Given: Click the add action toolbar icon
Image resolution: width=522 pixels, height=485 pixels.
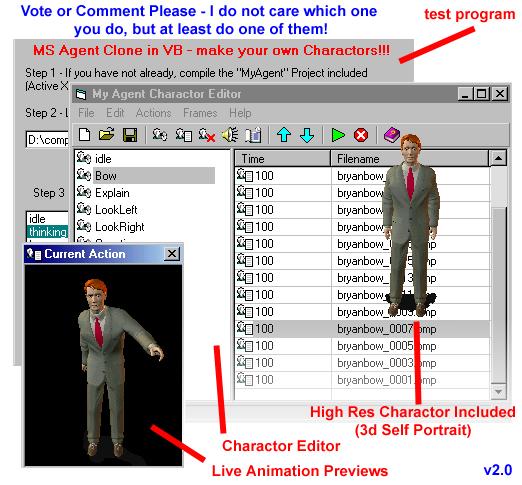Looking at the screenshot, I should click(160, 135).
